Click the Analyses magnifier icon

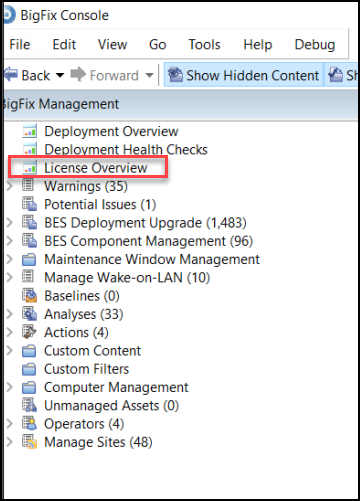pos(29,314)
